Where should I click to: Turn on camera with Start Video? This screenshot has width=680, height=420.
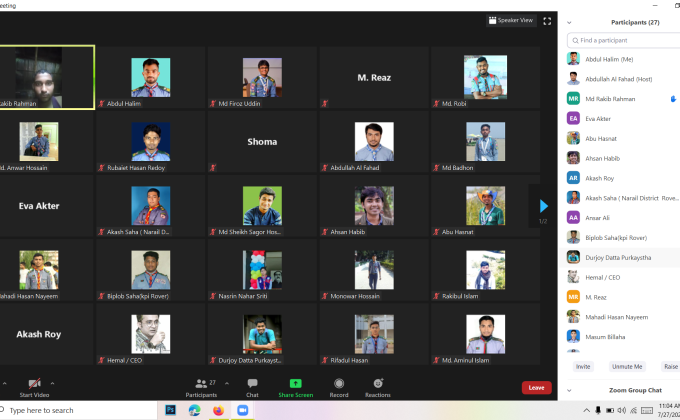(x=34, y=387)
